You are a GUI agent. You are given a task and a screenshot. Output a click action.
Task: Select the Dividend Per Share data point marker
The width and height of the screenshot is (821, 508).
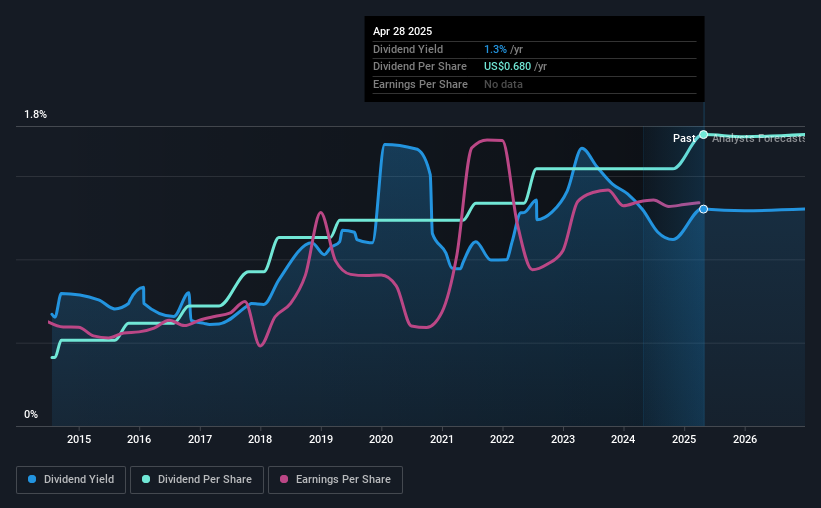(x=704, y=135)
